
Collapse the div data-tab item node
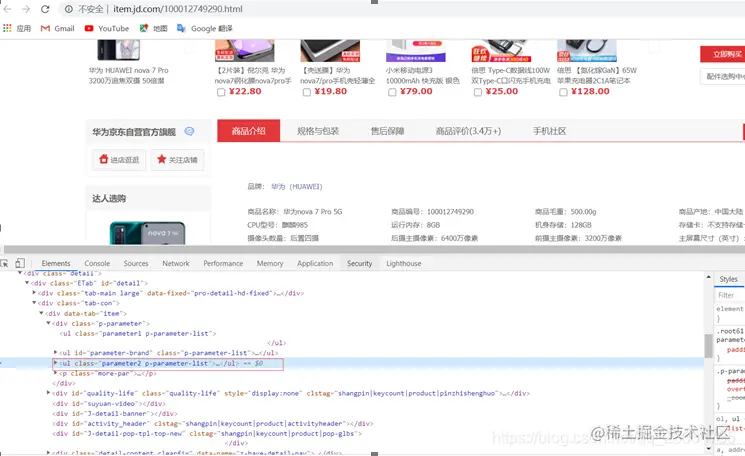(x=41, y=313)
